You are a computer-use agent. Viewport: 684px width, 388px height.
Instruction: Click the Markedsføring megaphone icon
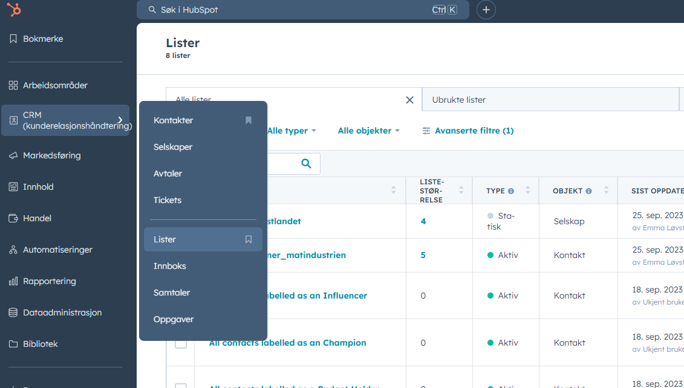click(x=14, y=155)
